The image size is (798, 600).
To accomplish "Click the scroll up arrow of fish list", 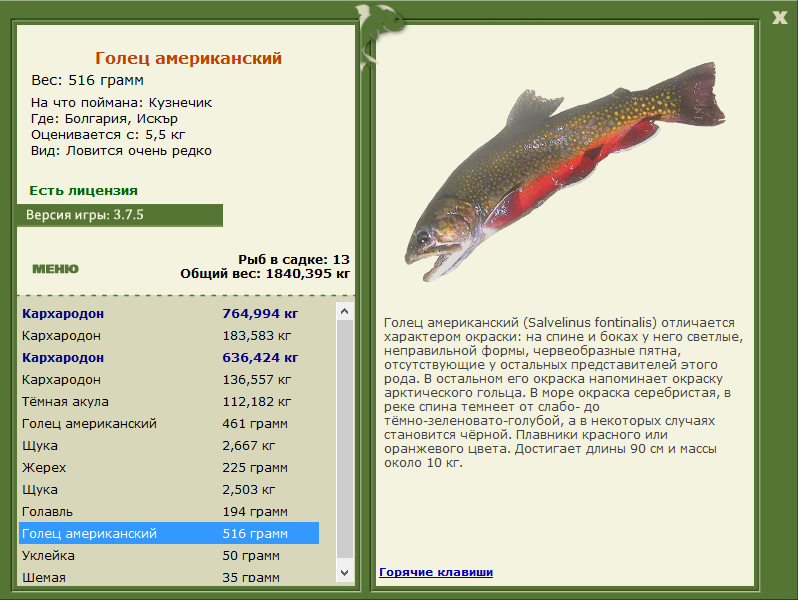I will (345, 311).
